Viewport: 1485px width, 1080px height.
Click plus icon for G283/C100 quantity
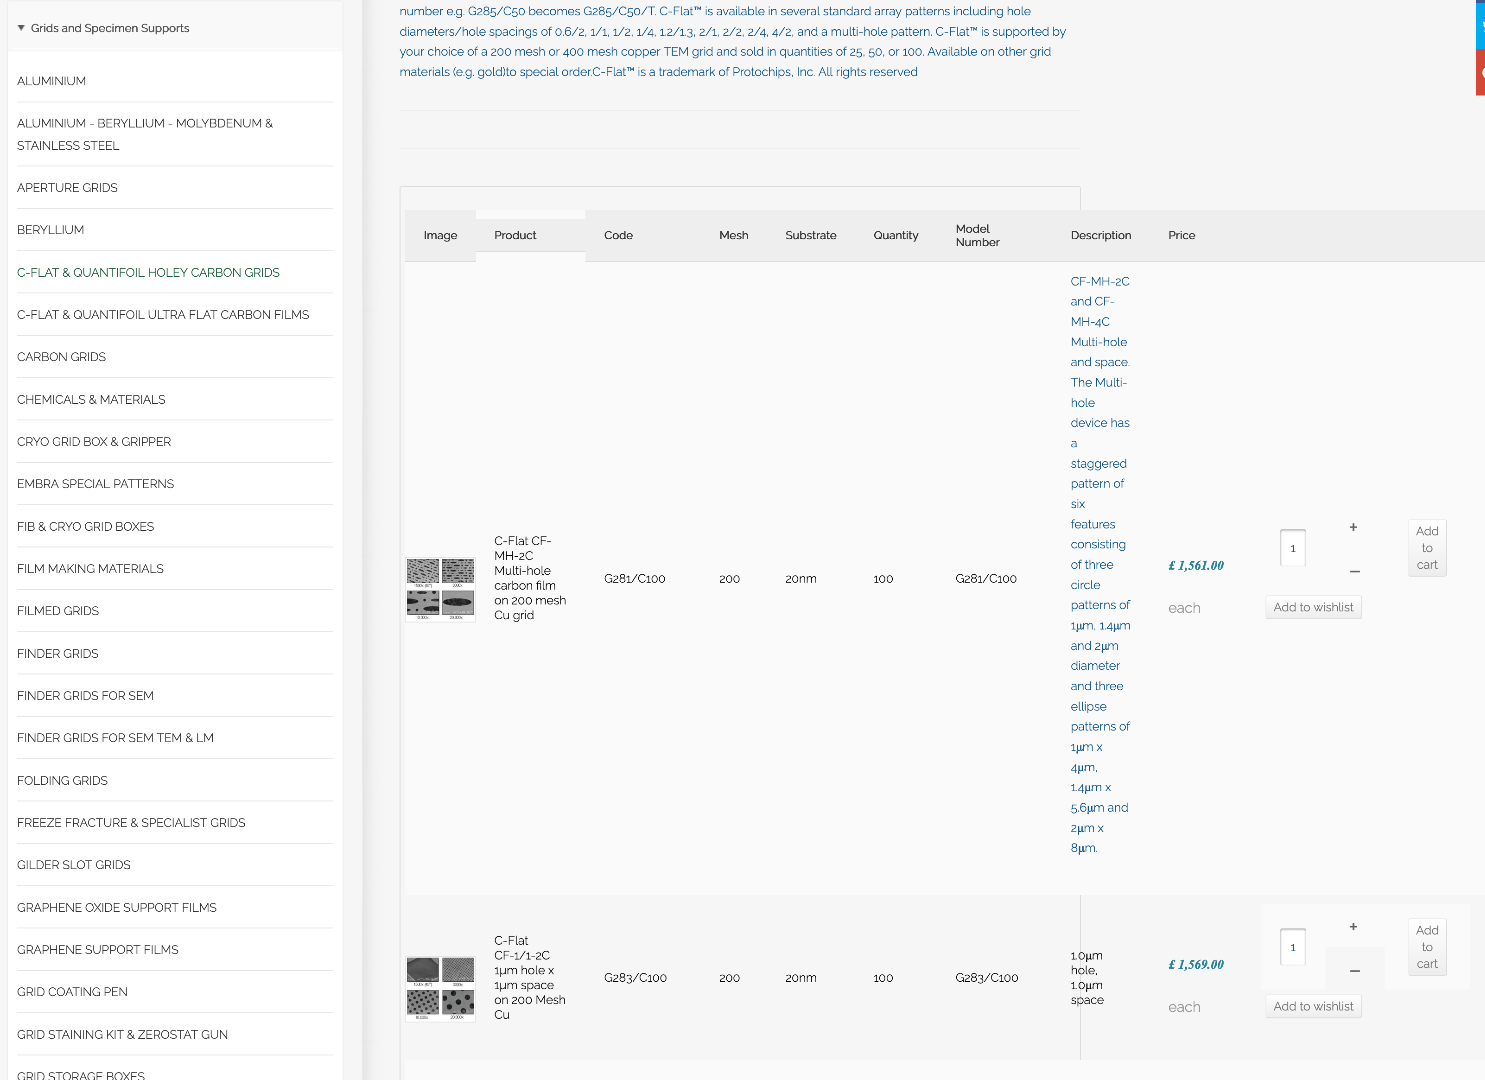[1353, 927]
